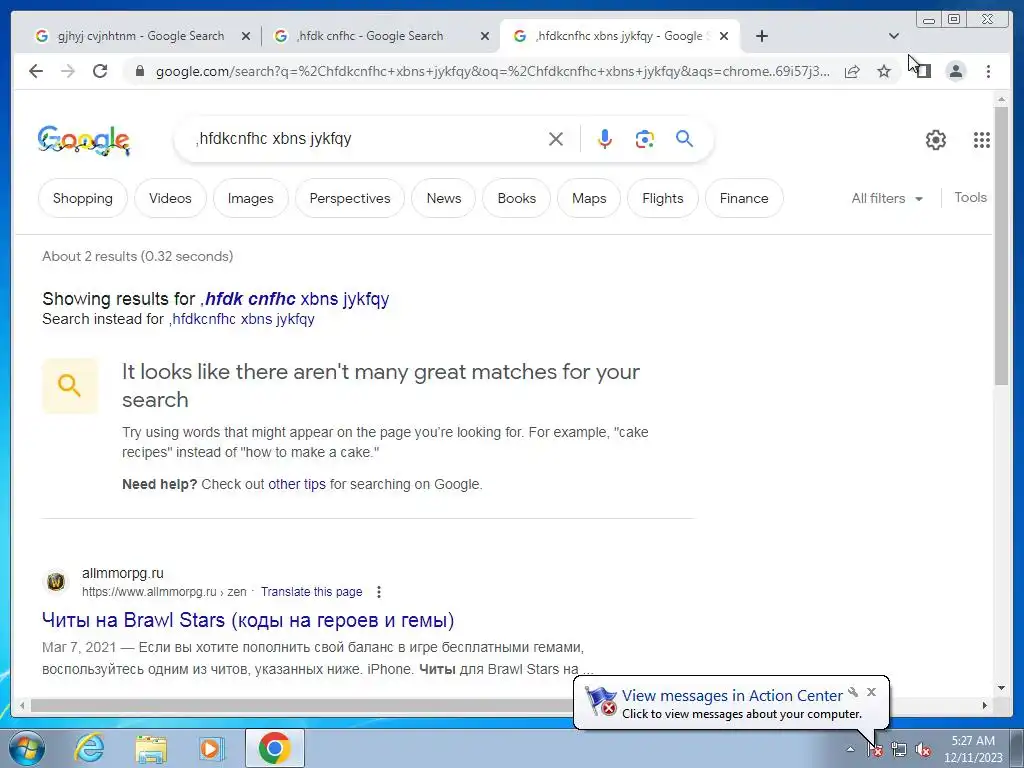1024x768 pixels.
Task: Open the Google apps grid
Action: (982, 140)
